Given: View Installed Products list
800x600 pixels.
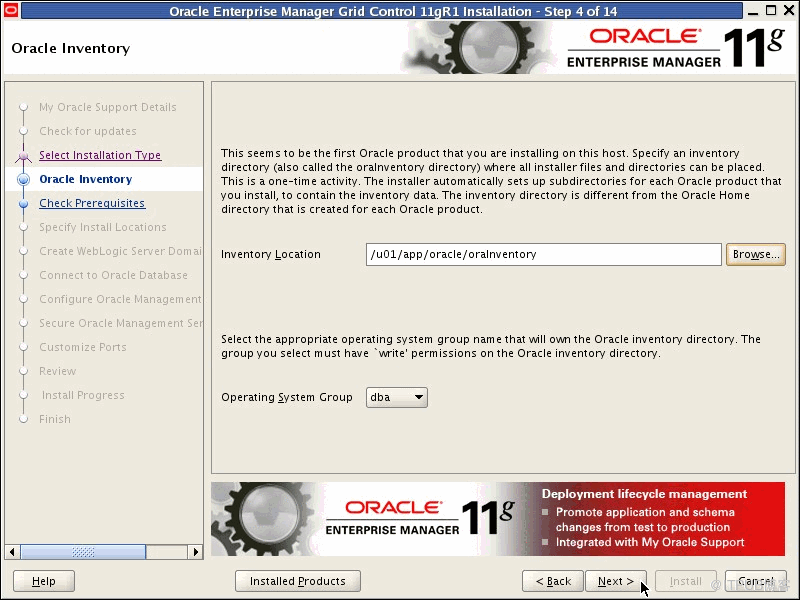Looking at the screenshot, I should tap(297, 581).
